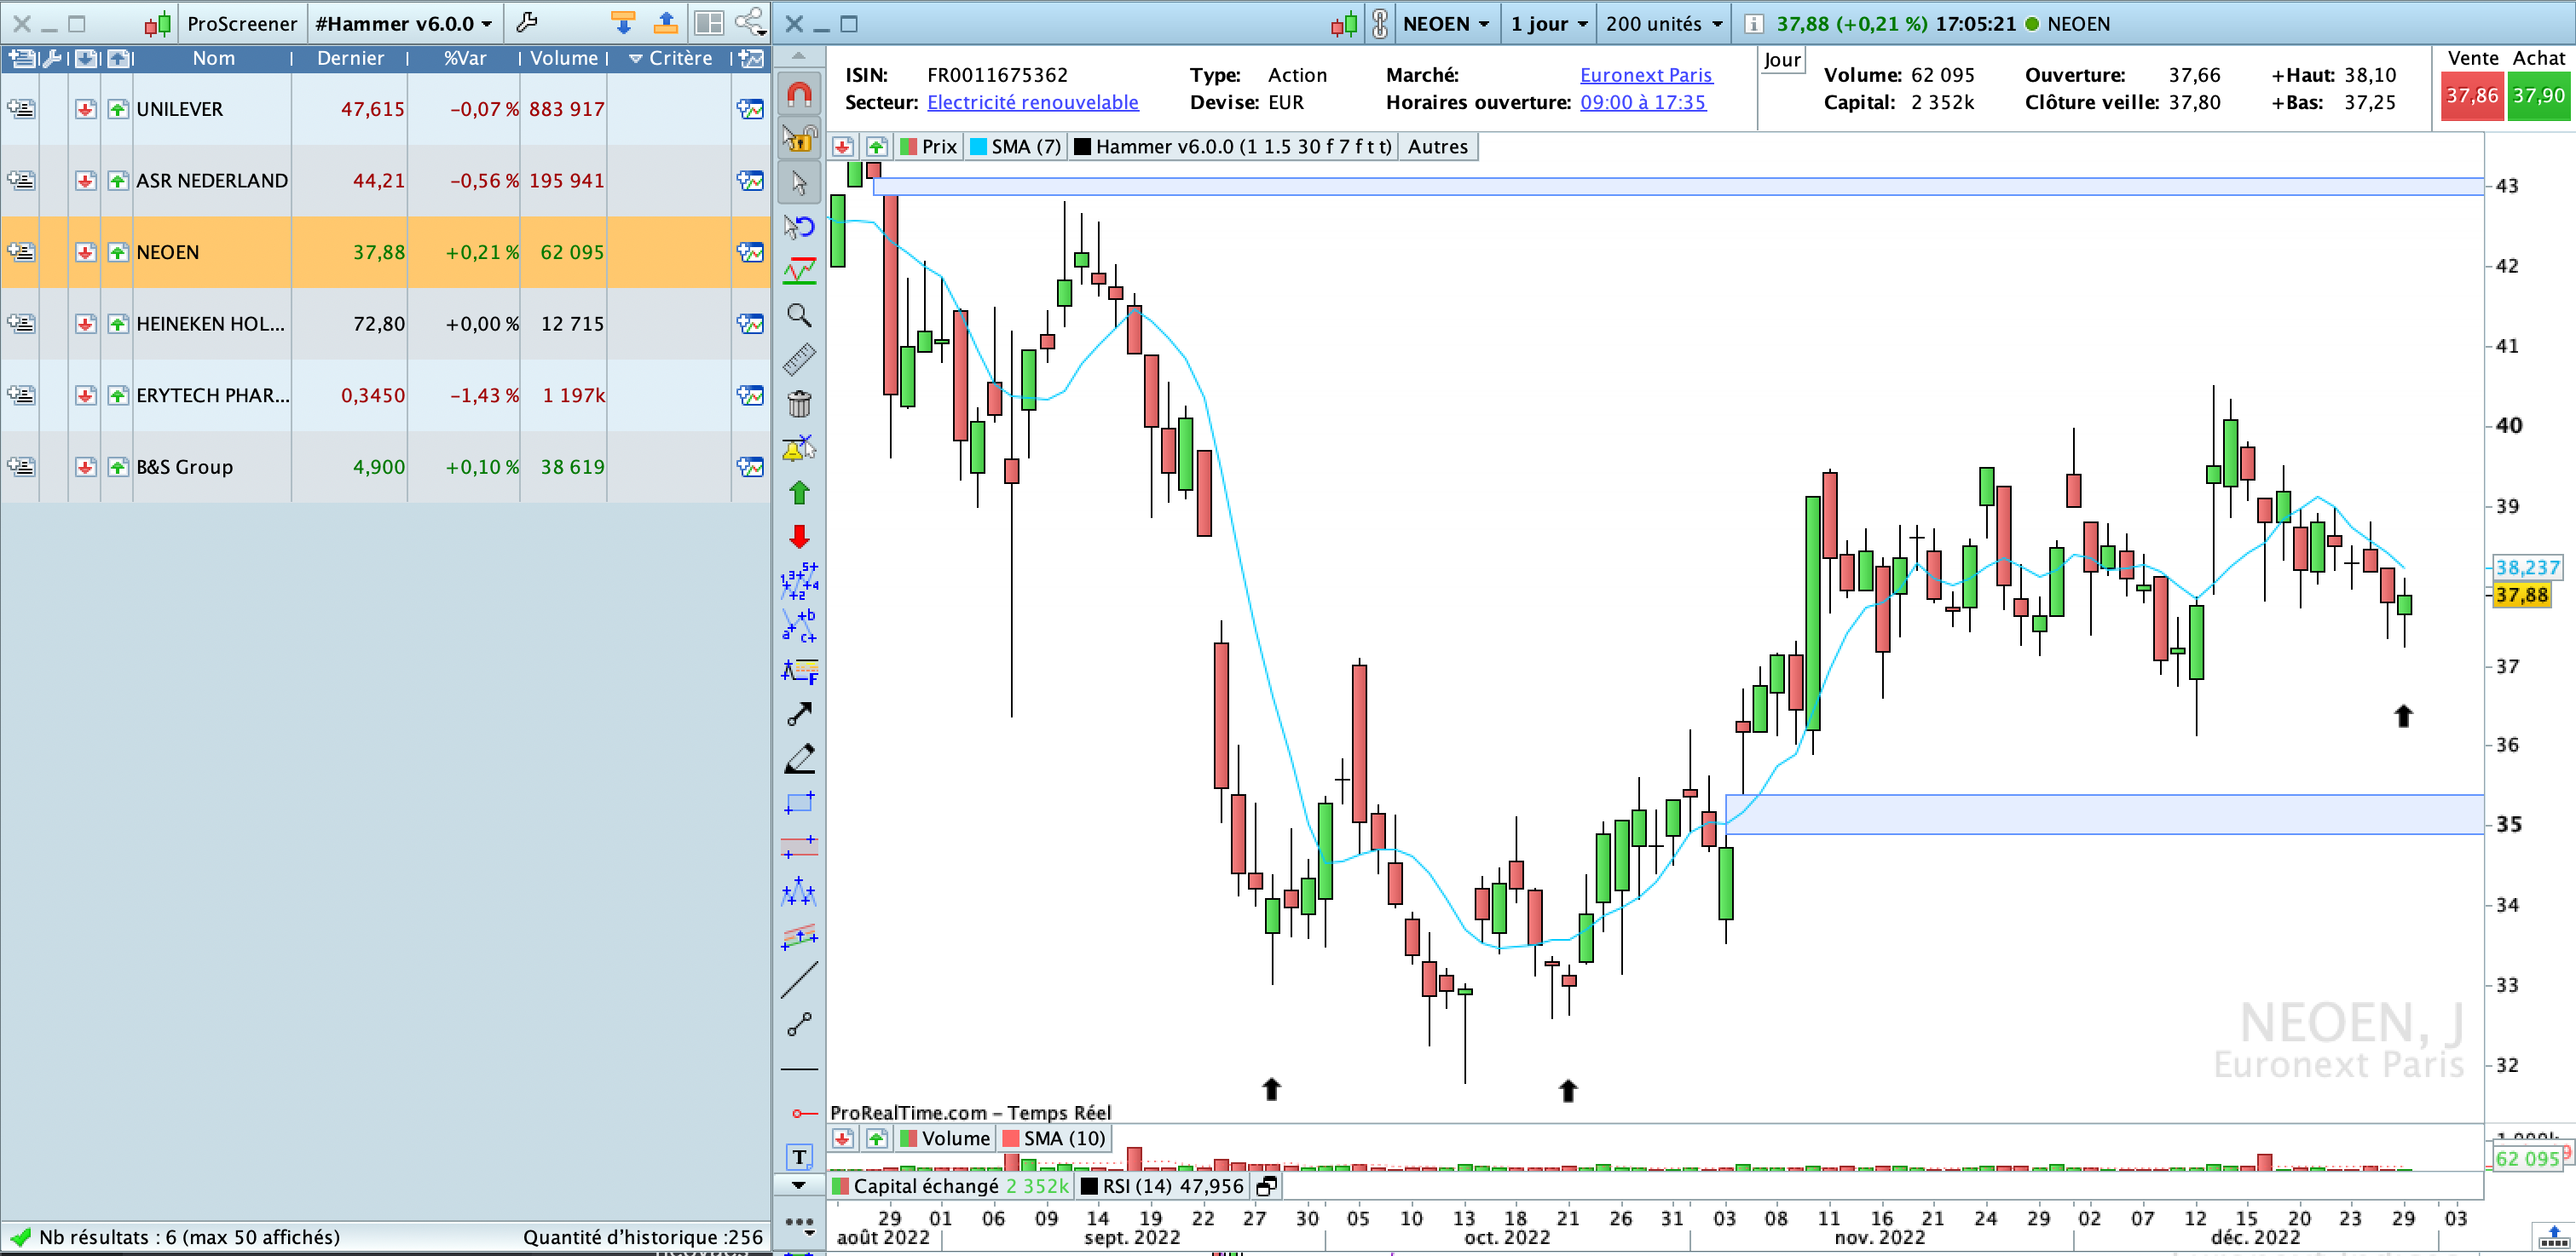
Task: Toggle the volume panel green up button
Action: pyautogui.click(x=877, y=1138)
